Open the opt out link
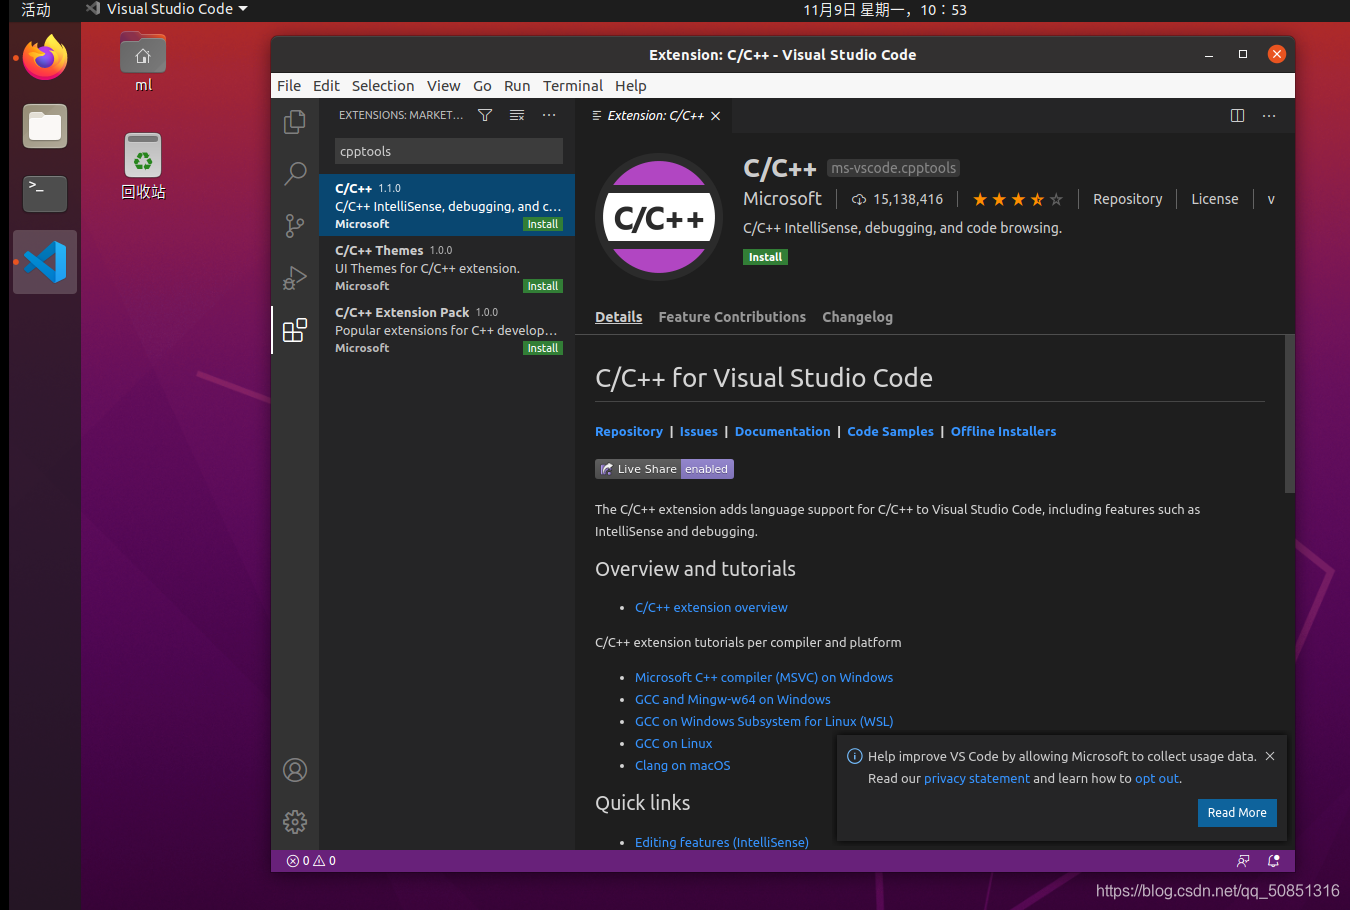Screen dimensions: 1350x910 tap(1157, 779)
